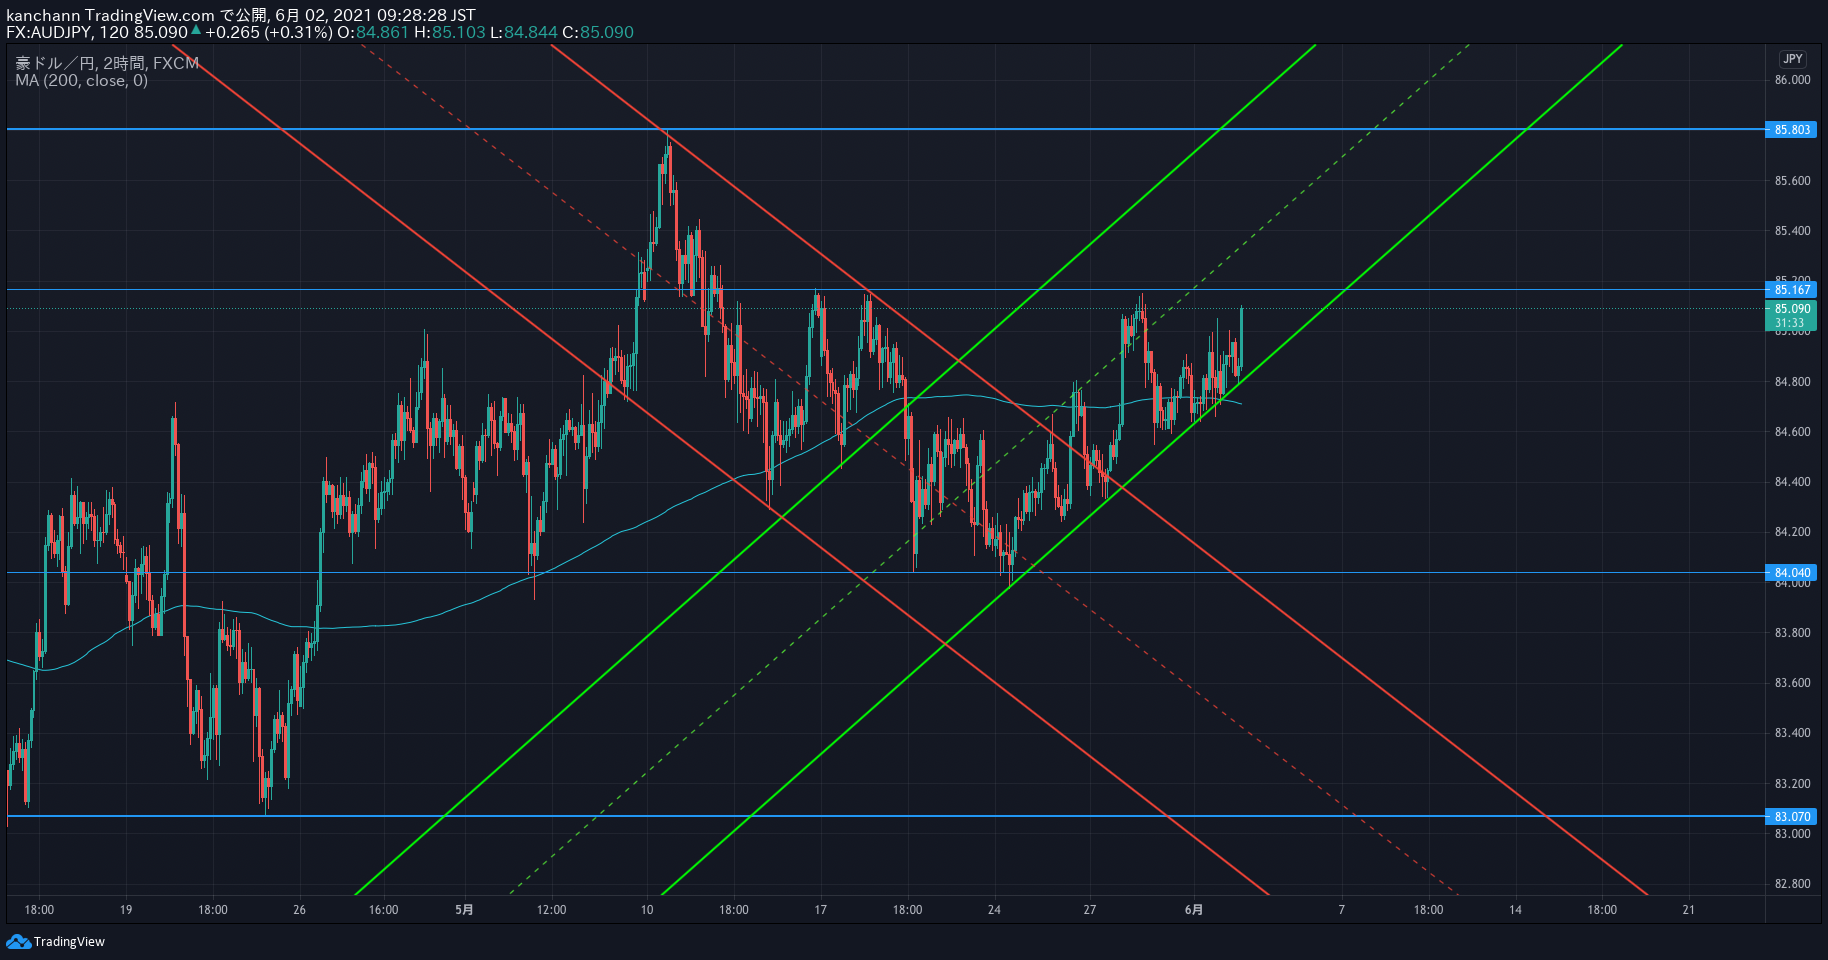
Task: Click the 16:00 time label on time axis
Action: [x=384, y=910]
